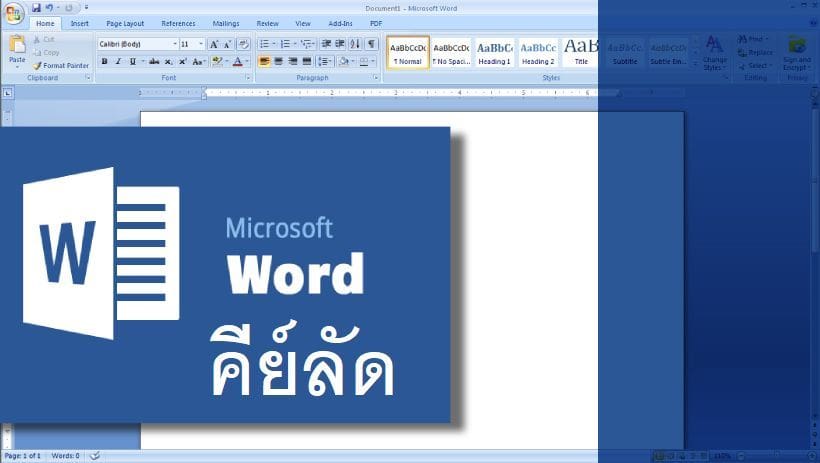820x463 pixels.
Task: Open the paragraph Shading paint bucket
Action: (x=344, y=61)
